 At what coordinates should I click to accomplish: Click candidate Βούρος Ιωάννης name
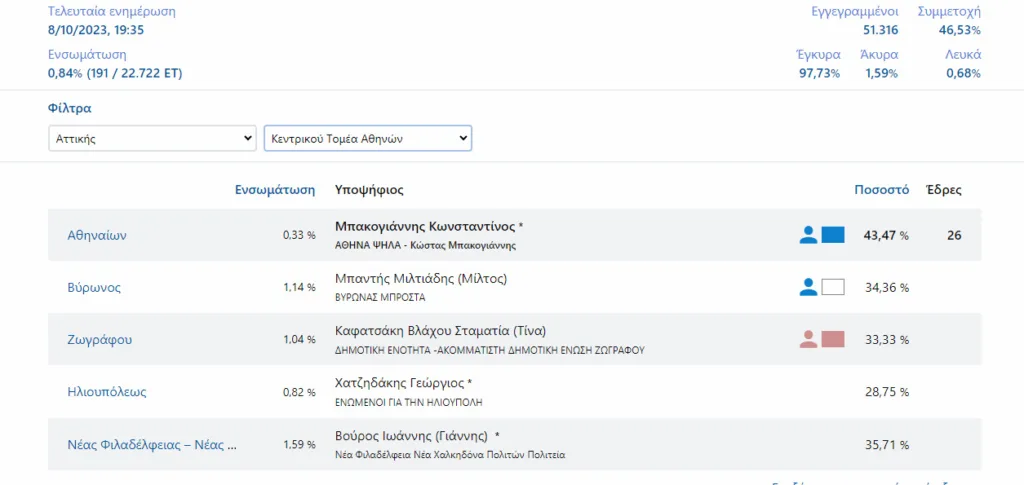[x=410, y=436]
